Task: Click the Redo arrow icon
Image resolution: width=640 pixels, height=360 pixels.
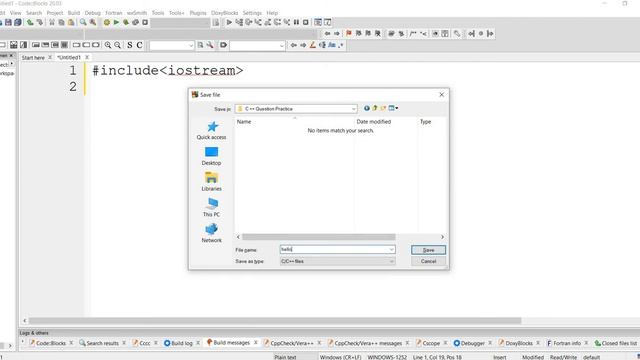Action: 40,22
